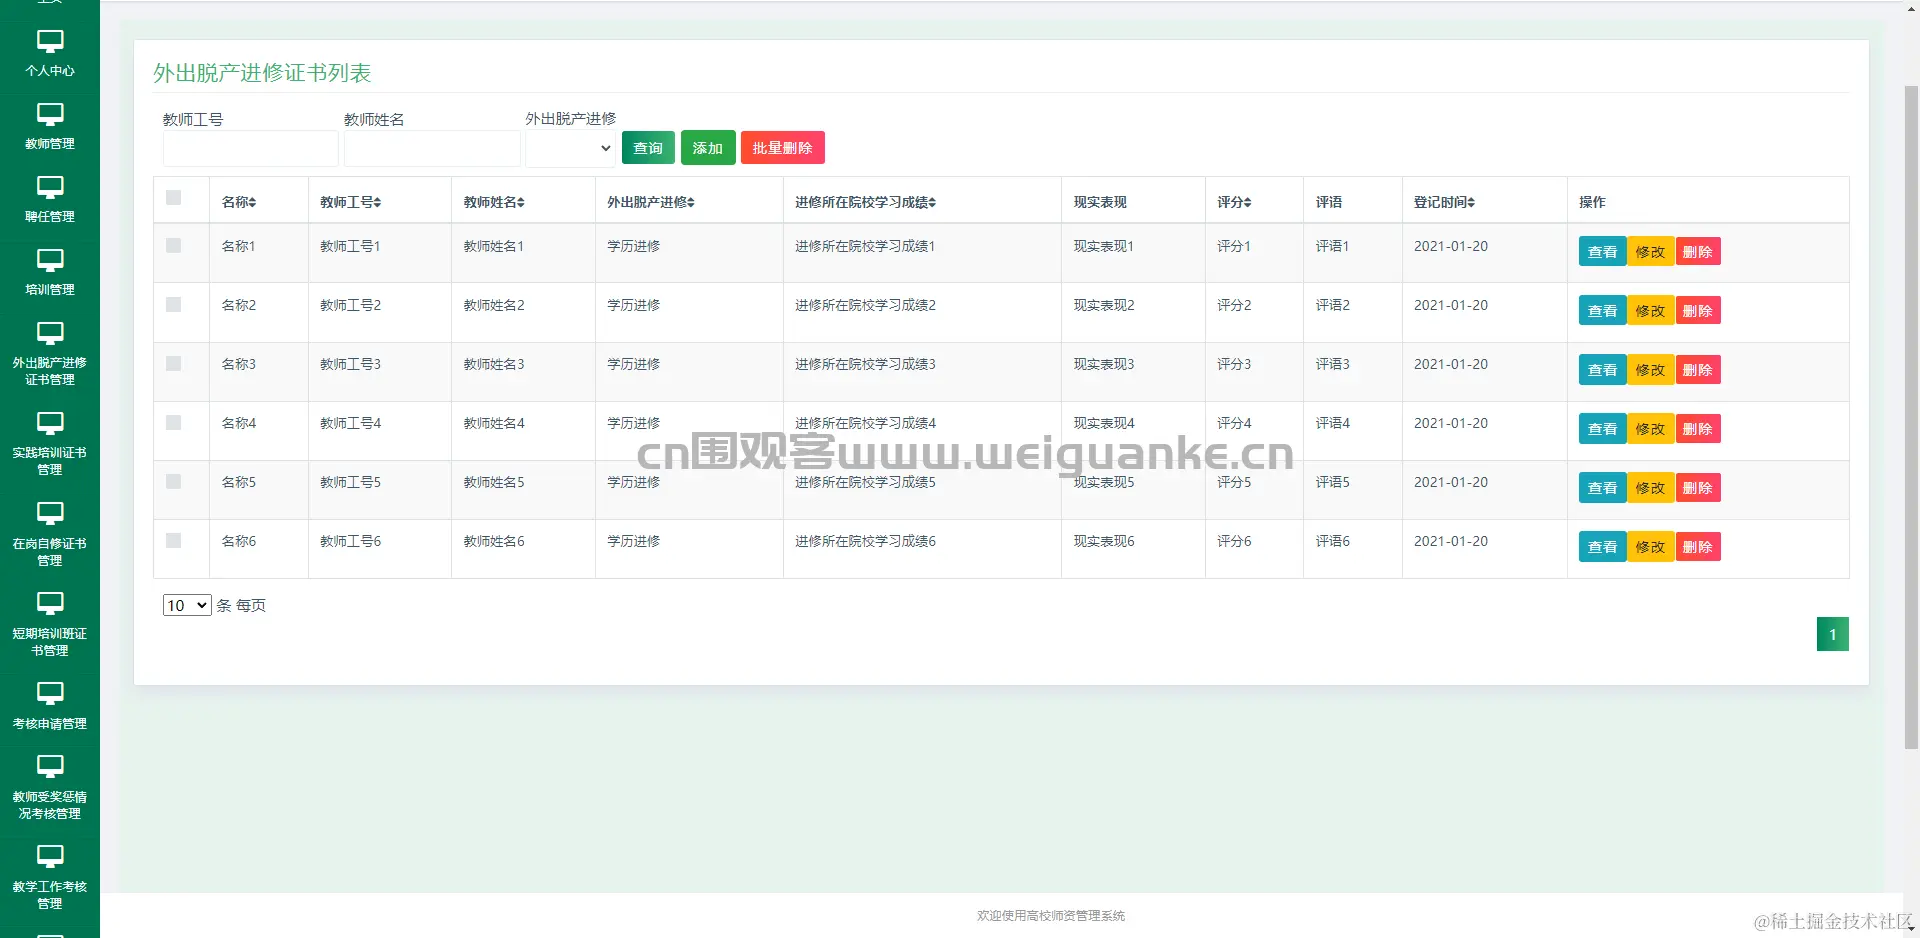The image size is (1920, 938).
Task: Open 在岗自修证书管理 sidebar icon
Action: click(50, 514)
